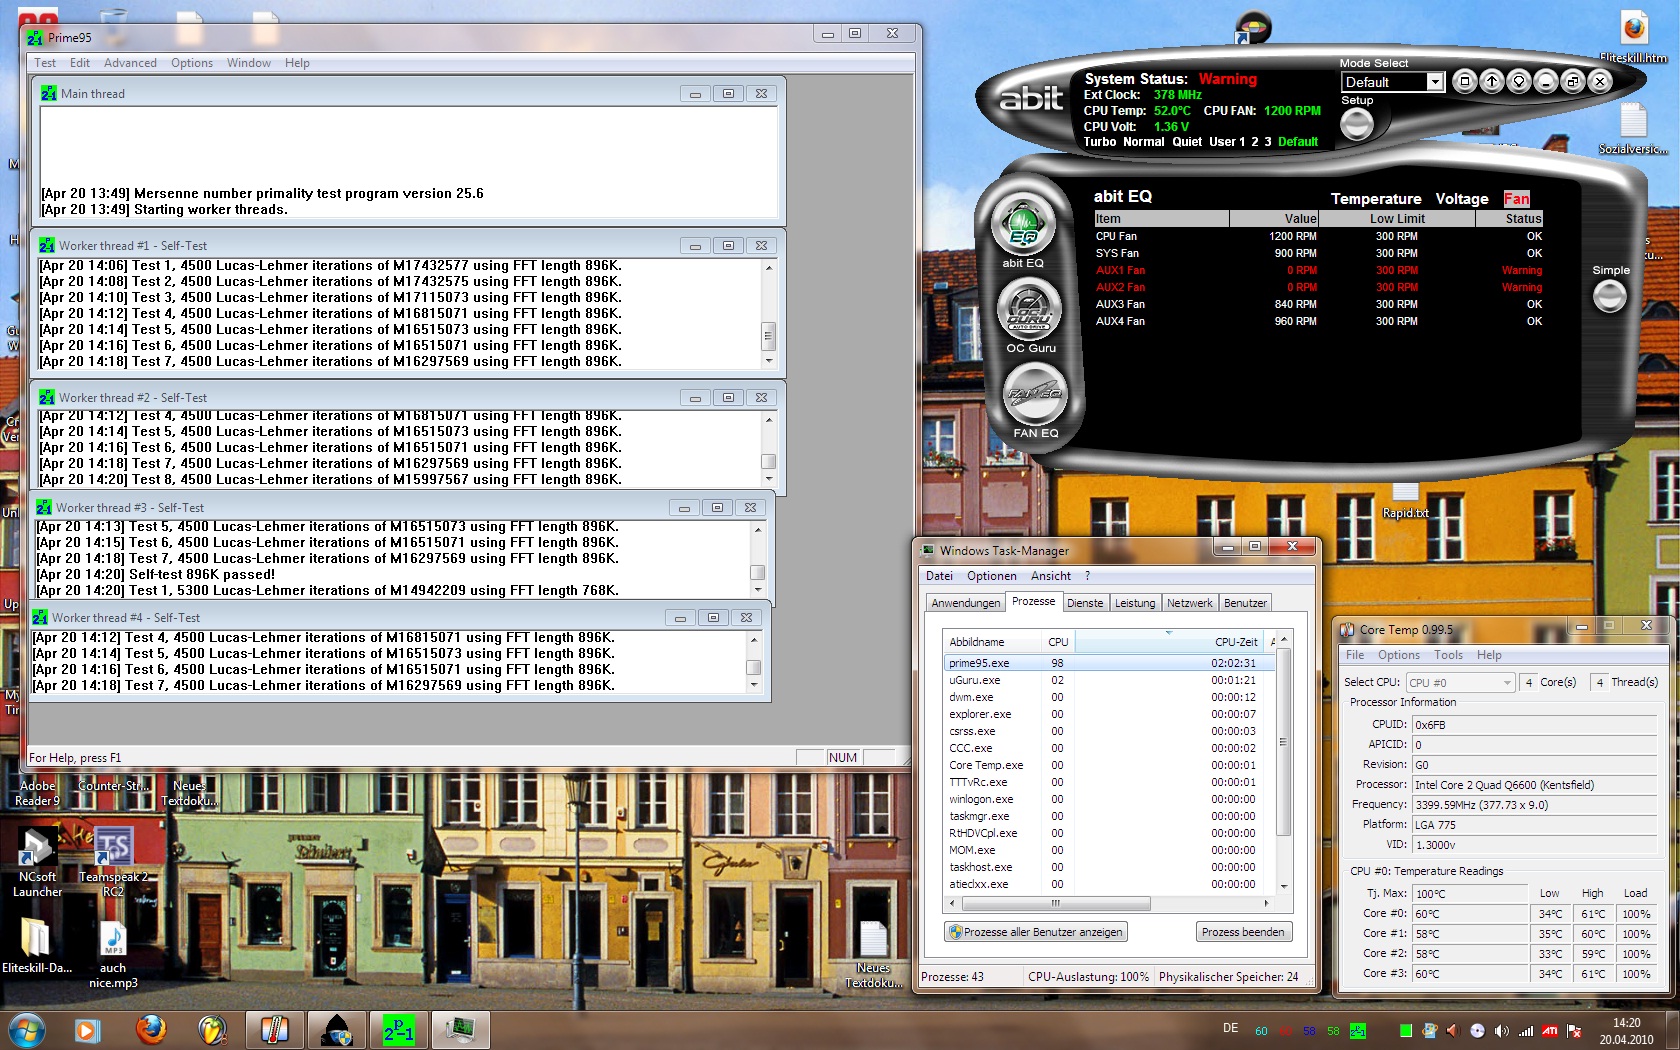Switch to Netzwerk tab in Task Manager
The image size is (1680, 1050).
1189,603
